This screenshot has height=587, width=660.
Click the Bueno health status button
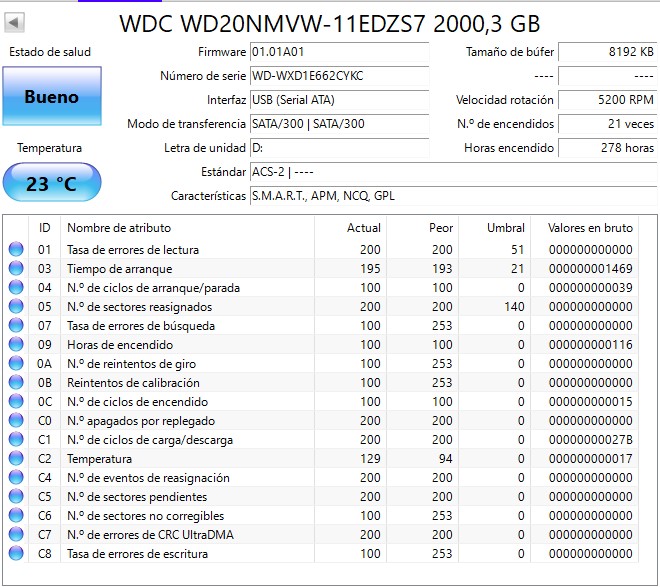tap(52, 96)
